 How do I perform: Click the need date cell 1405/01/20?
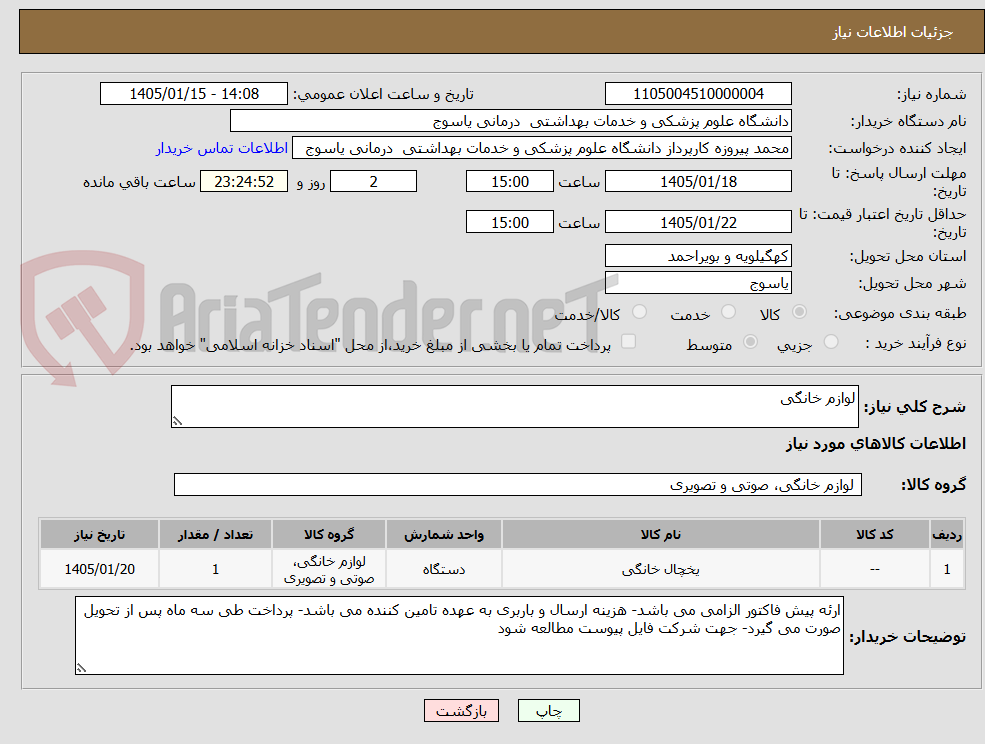(99, 569)
